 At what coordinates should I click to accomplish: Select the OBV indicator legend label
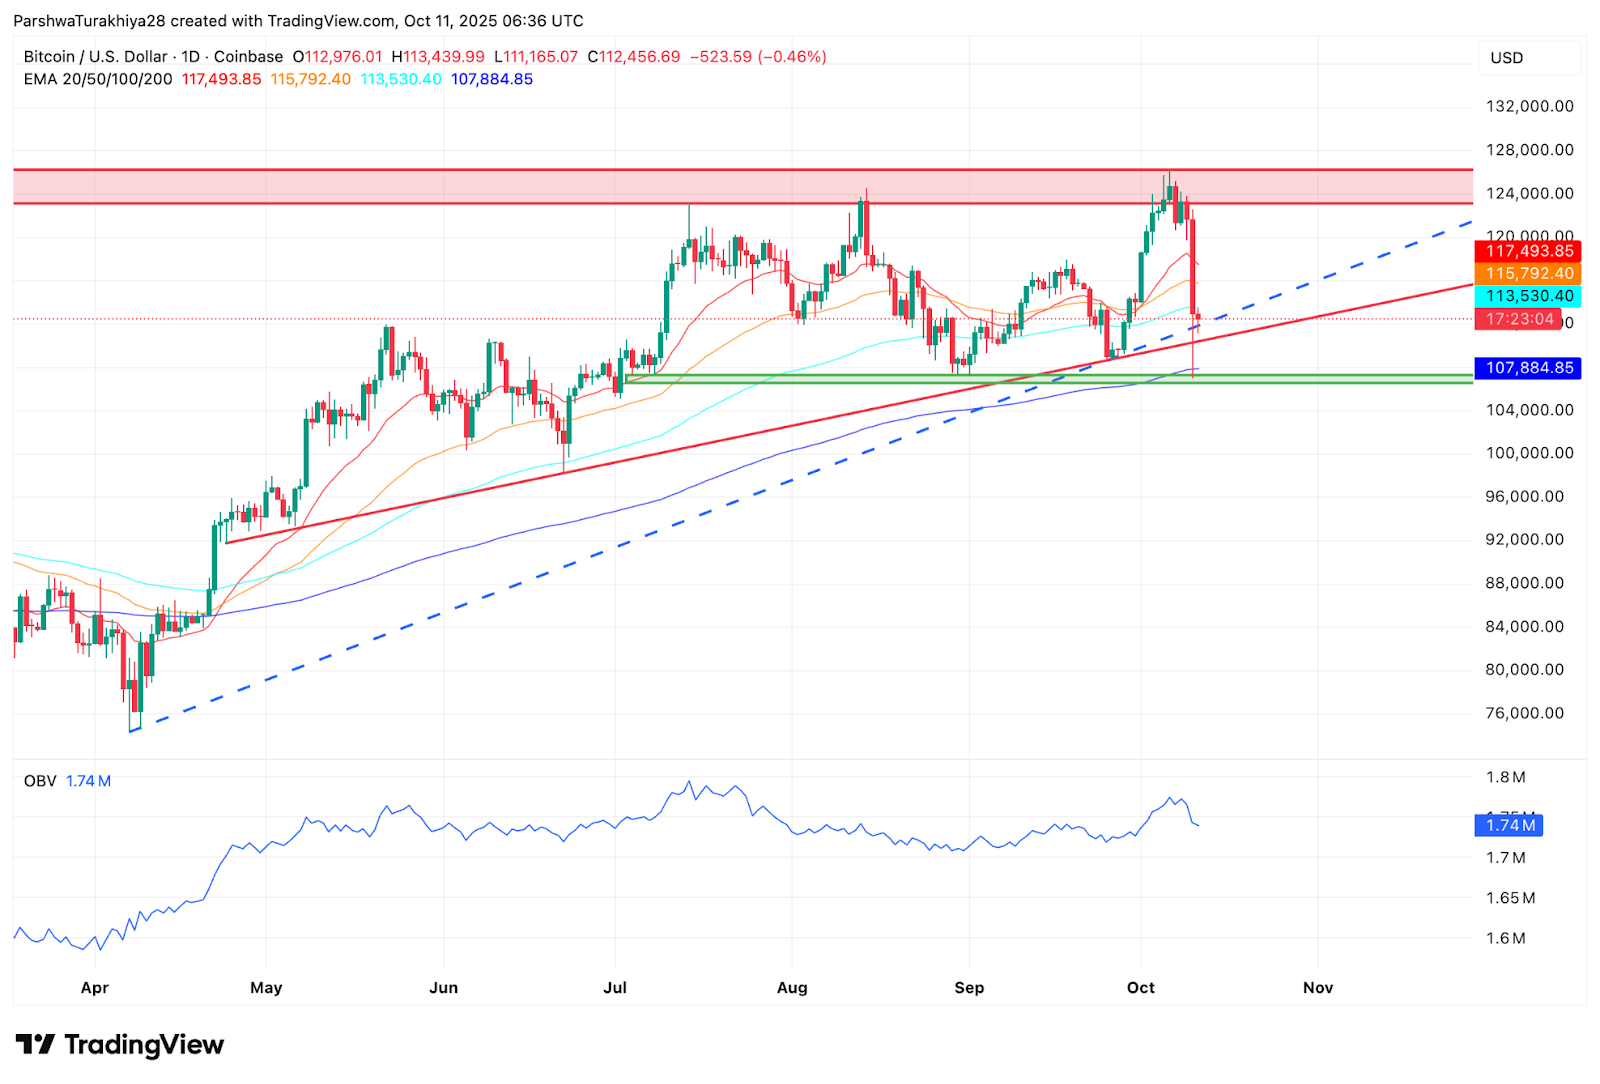(x=40, y=781)
